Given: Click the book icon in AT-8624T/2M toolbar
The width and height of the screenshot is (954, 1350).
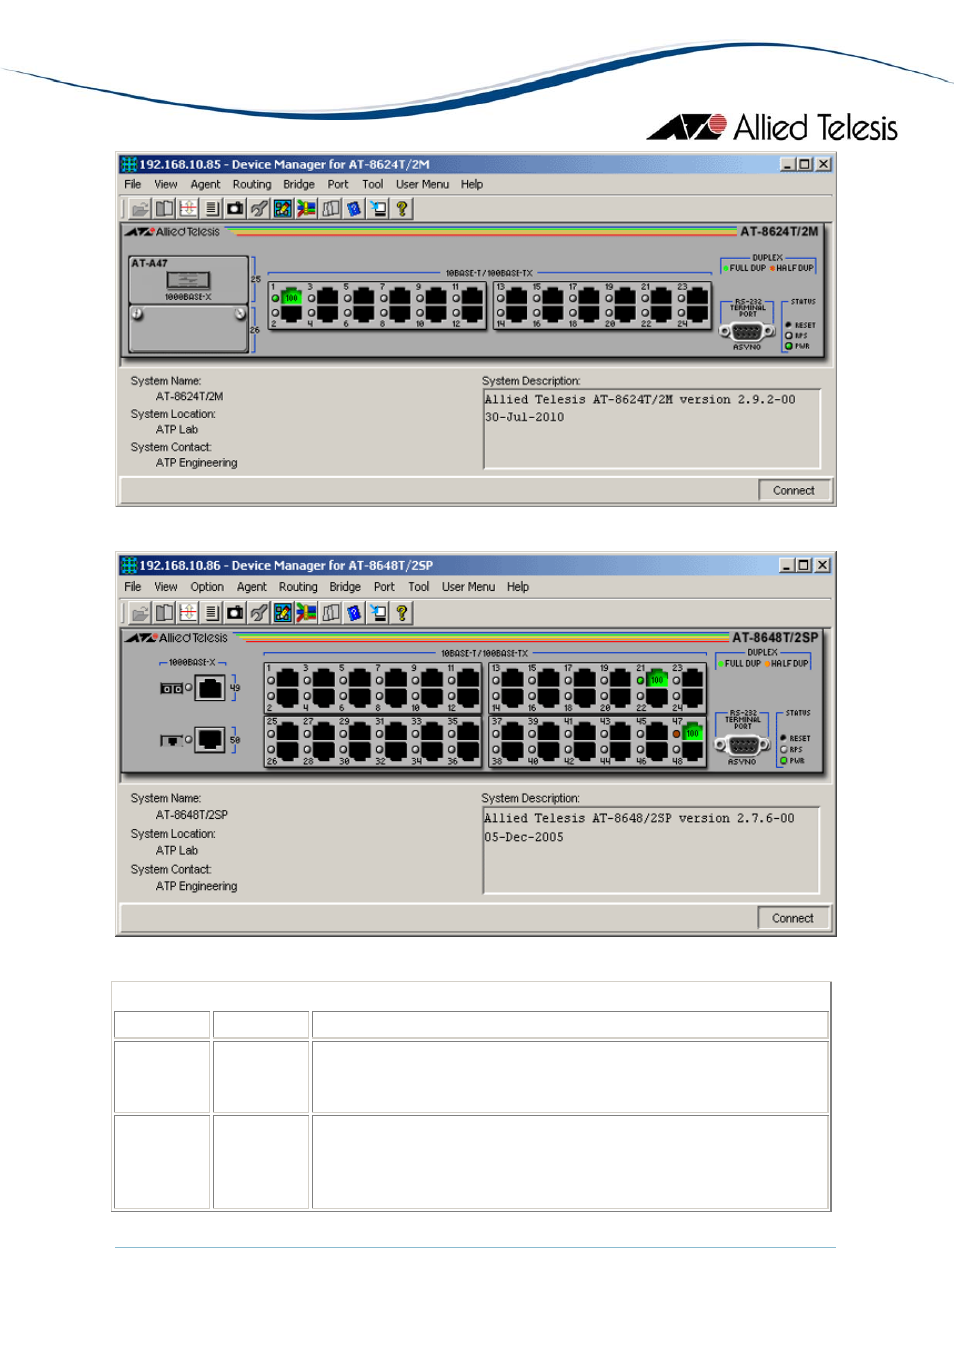Looking at the screenshot, I should (x=164, y=208).
